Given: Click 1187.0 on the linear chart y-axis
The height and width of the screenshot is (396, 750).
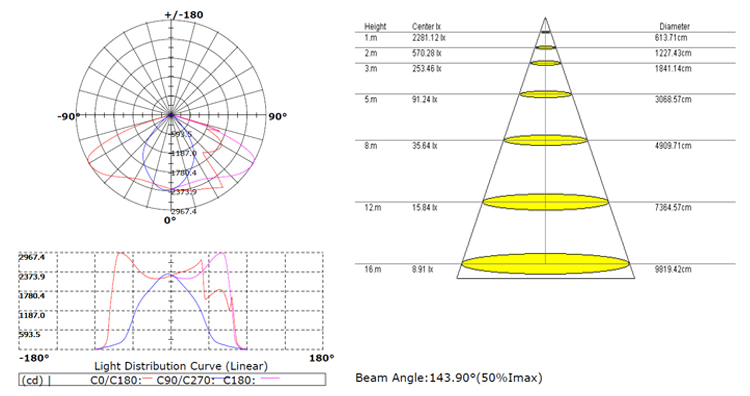Looking at the screenshot, I should [x=32, y=315].
